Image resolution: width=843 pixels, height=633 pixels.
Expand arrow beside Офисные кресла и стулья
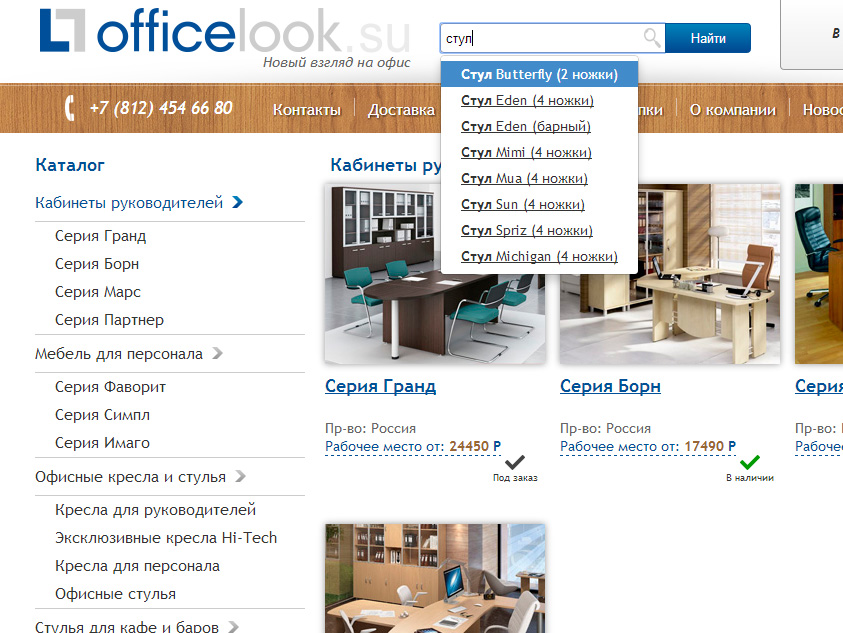240,476
